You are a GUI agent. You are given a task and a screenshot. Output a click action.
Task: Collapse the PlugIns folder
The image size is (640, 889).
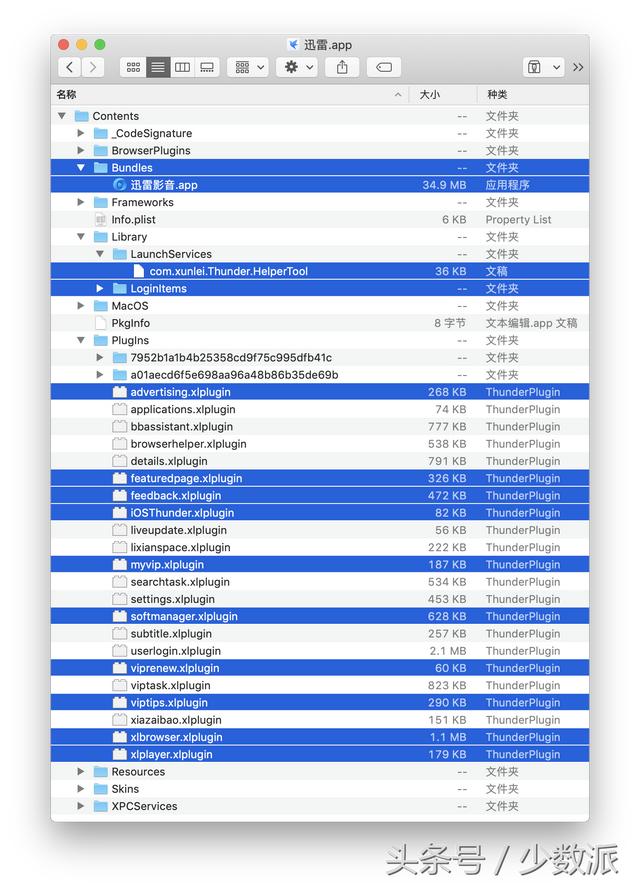point(80,340)
